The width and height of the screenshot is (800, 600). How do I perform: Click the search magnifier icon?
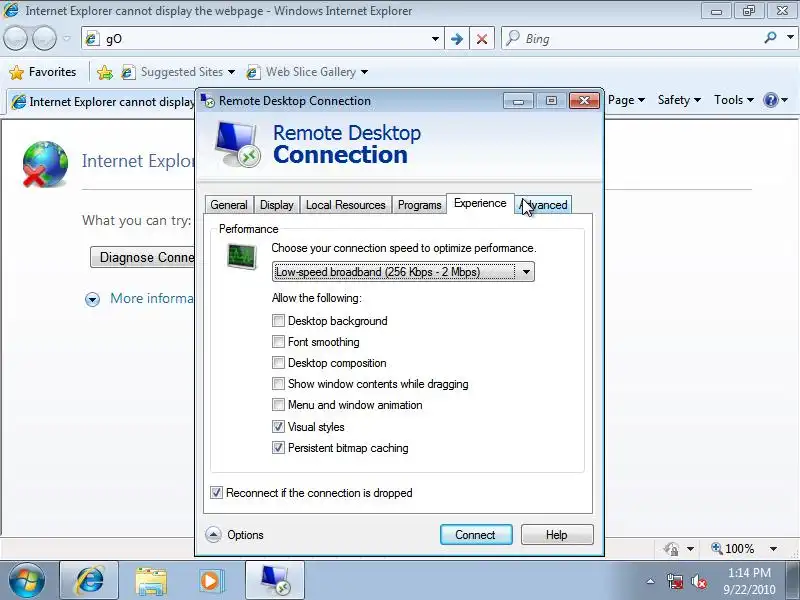770,37
